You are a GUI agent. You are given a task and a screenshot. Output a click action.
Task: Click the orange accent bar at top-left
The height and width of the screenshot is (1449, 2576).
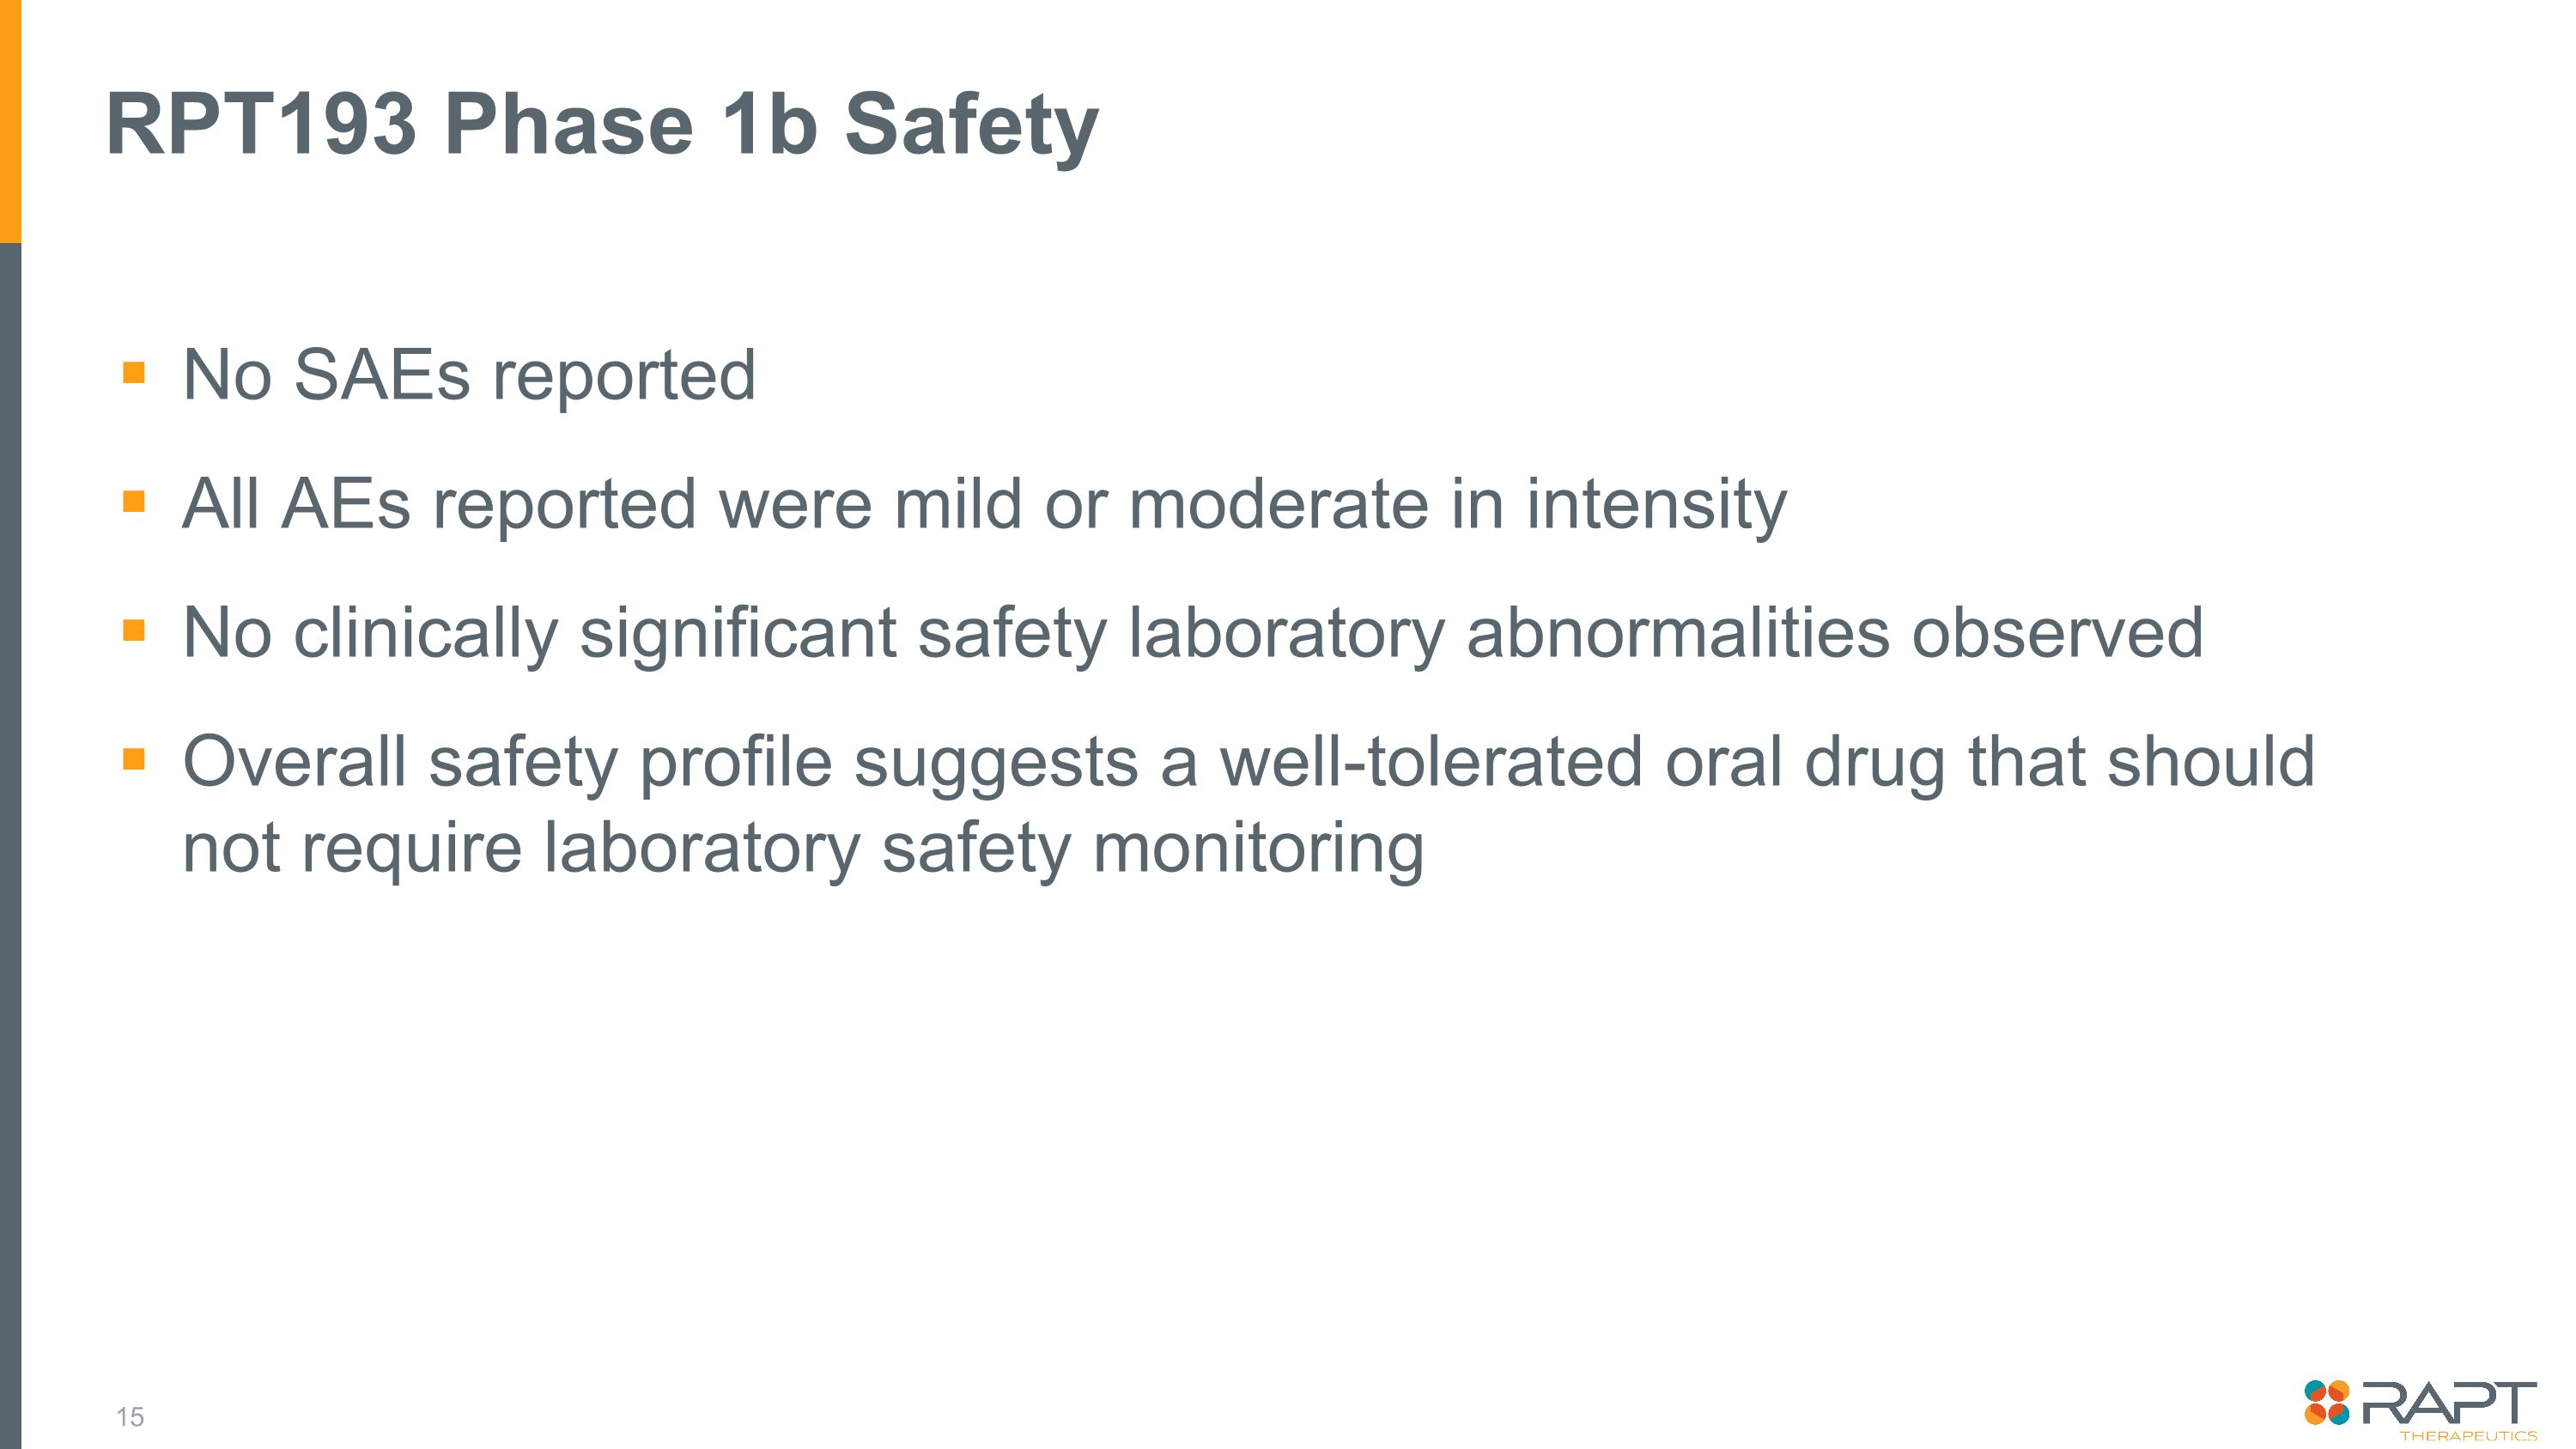[x=10, y=120]
